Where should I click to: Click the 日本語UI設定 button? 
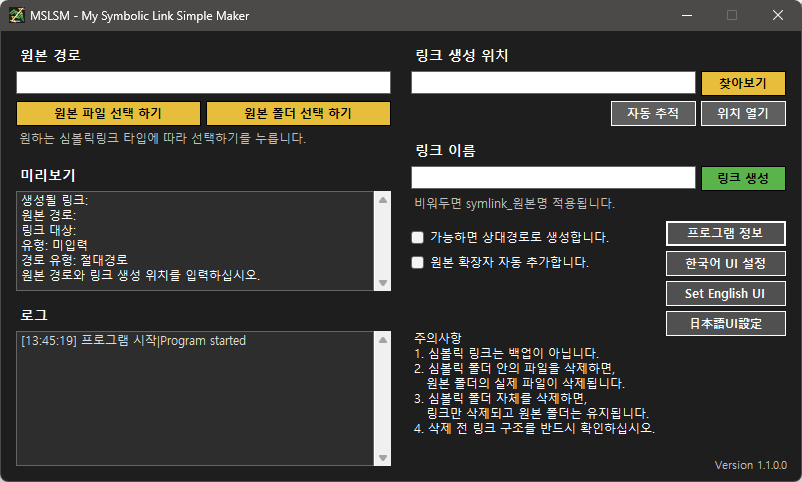[725, 323]
